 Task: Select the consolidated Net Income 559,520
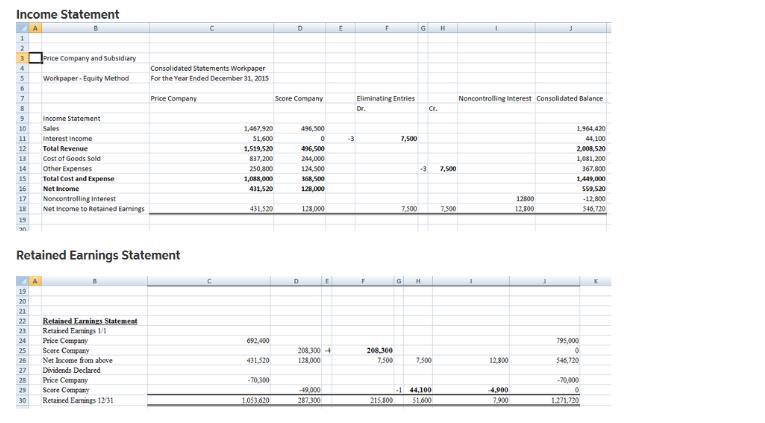click(x=593, y=189)
